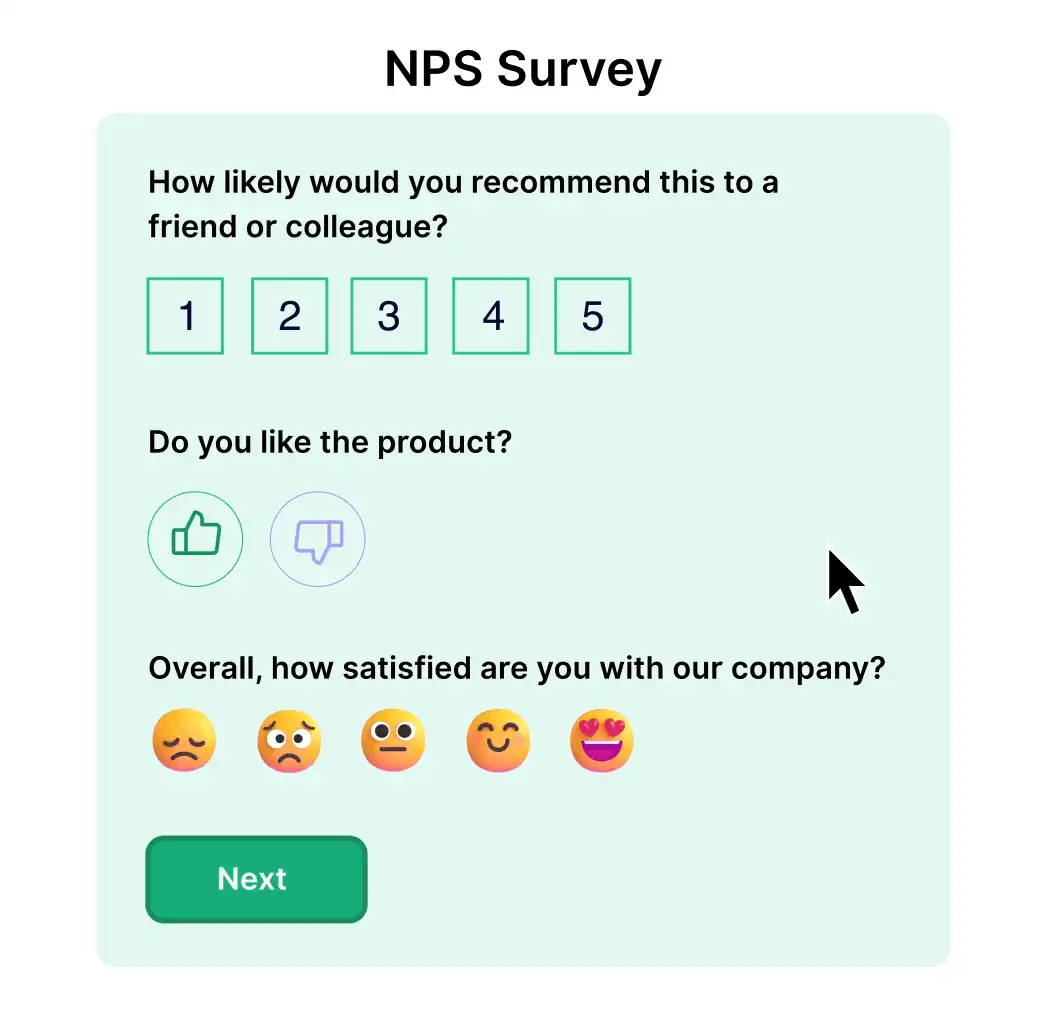The image size is (1046, 1024).
Task: Pick the leftmost satisfaction emoji
Action: 184,740
